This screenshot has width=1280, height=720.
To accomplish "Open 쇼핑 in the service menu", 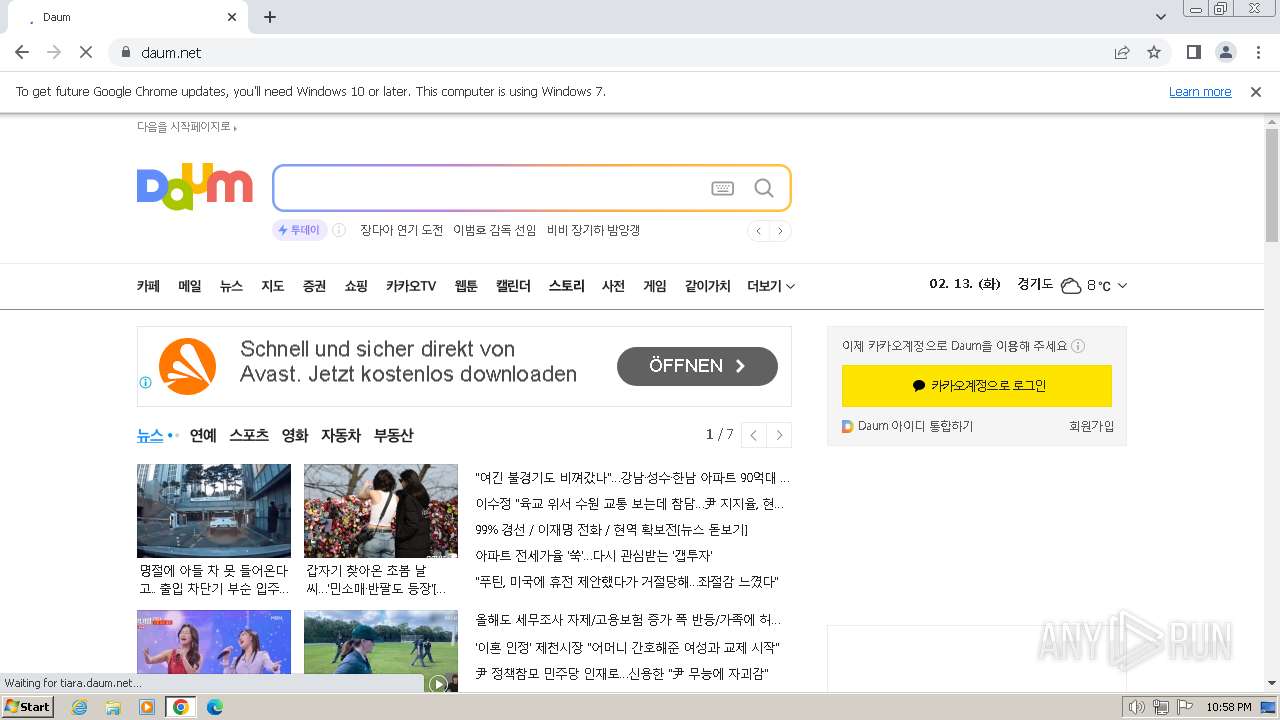I will (x=356, y=286).
